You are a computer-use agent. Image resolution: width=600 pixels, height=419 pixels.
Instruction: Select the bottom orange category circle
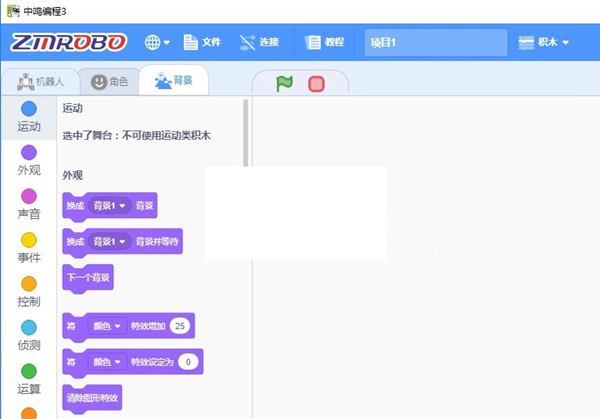[29, 414]
